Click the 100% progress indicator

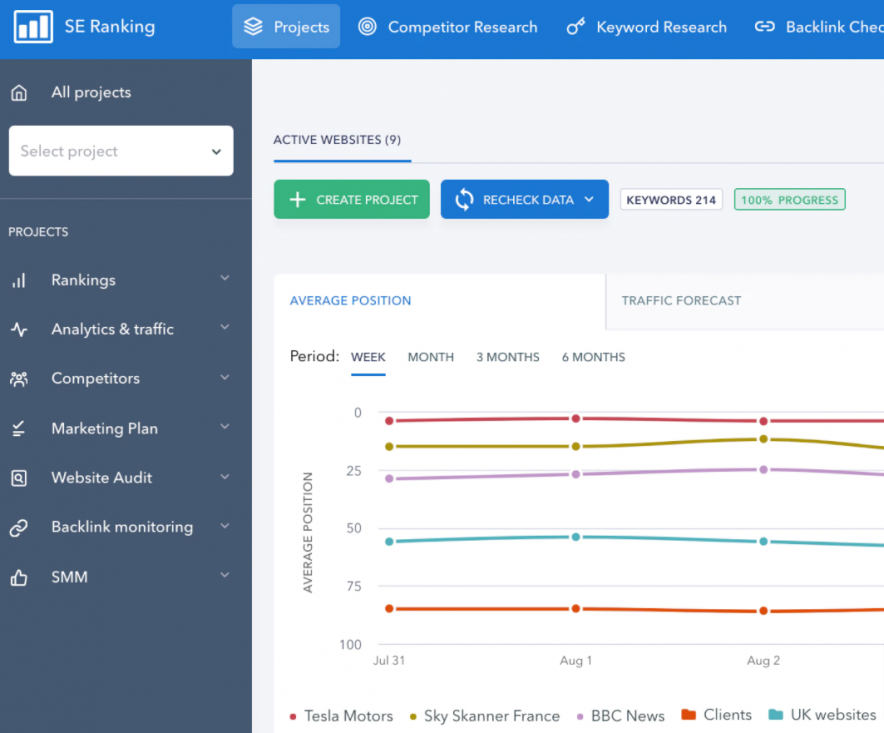[790, 199]
